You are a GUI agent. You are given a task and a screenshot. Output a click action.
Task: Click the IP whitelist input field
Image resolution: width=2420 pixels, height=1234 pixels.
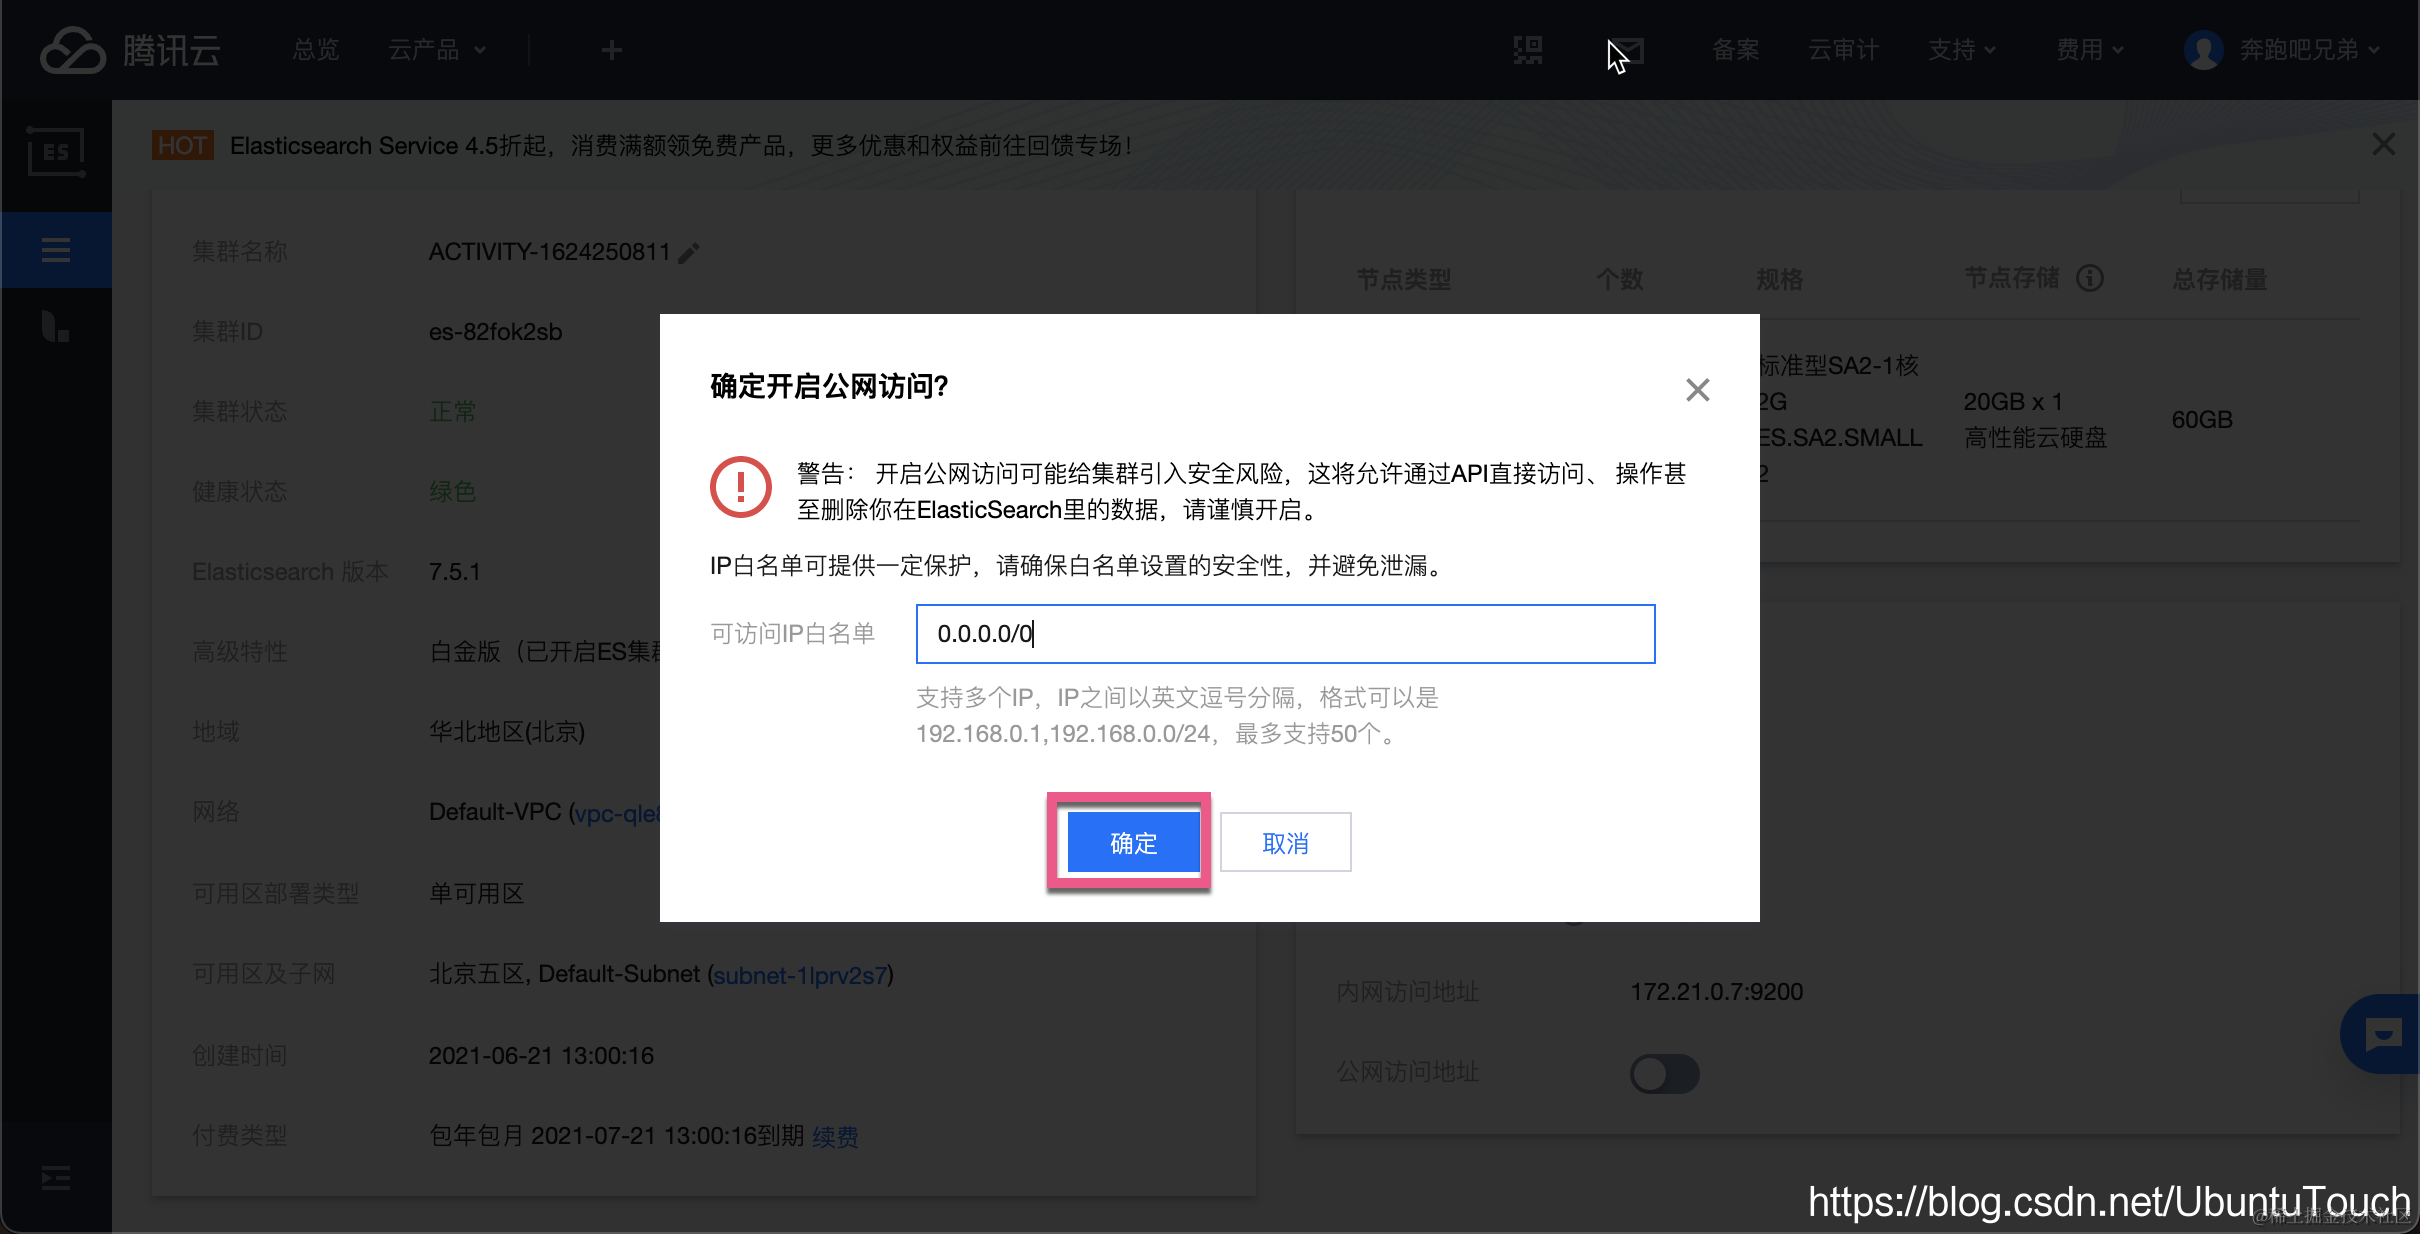(x=1285, y=634)
